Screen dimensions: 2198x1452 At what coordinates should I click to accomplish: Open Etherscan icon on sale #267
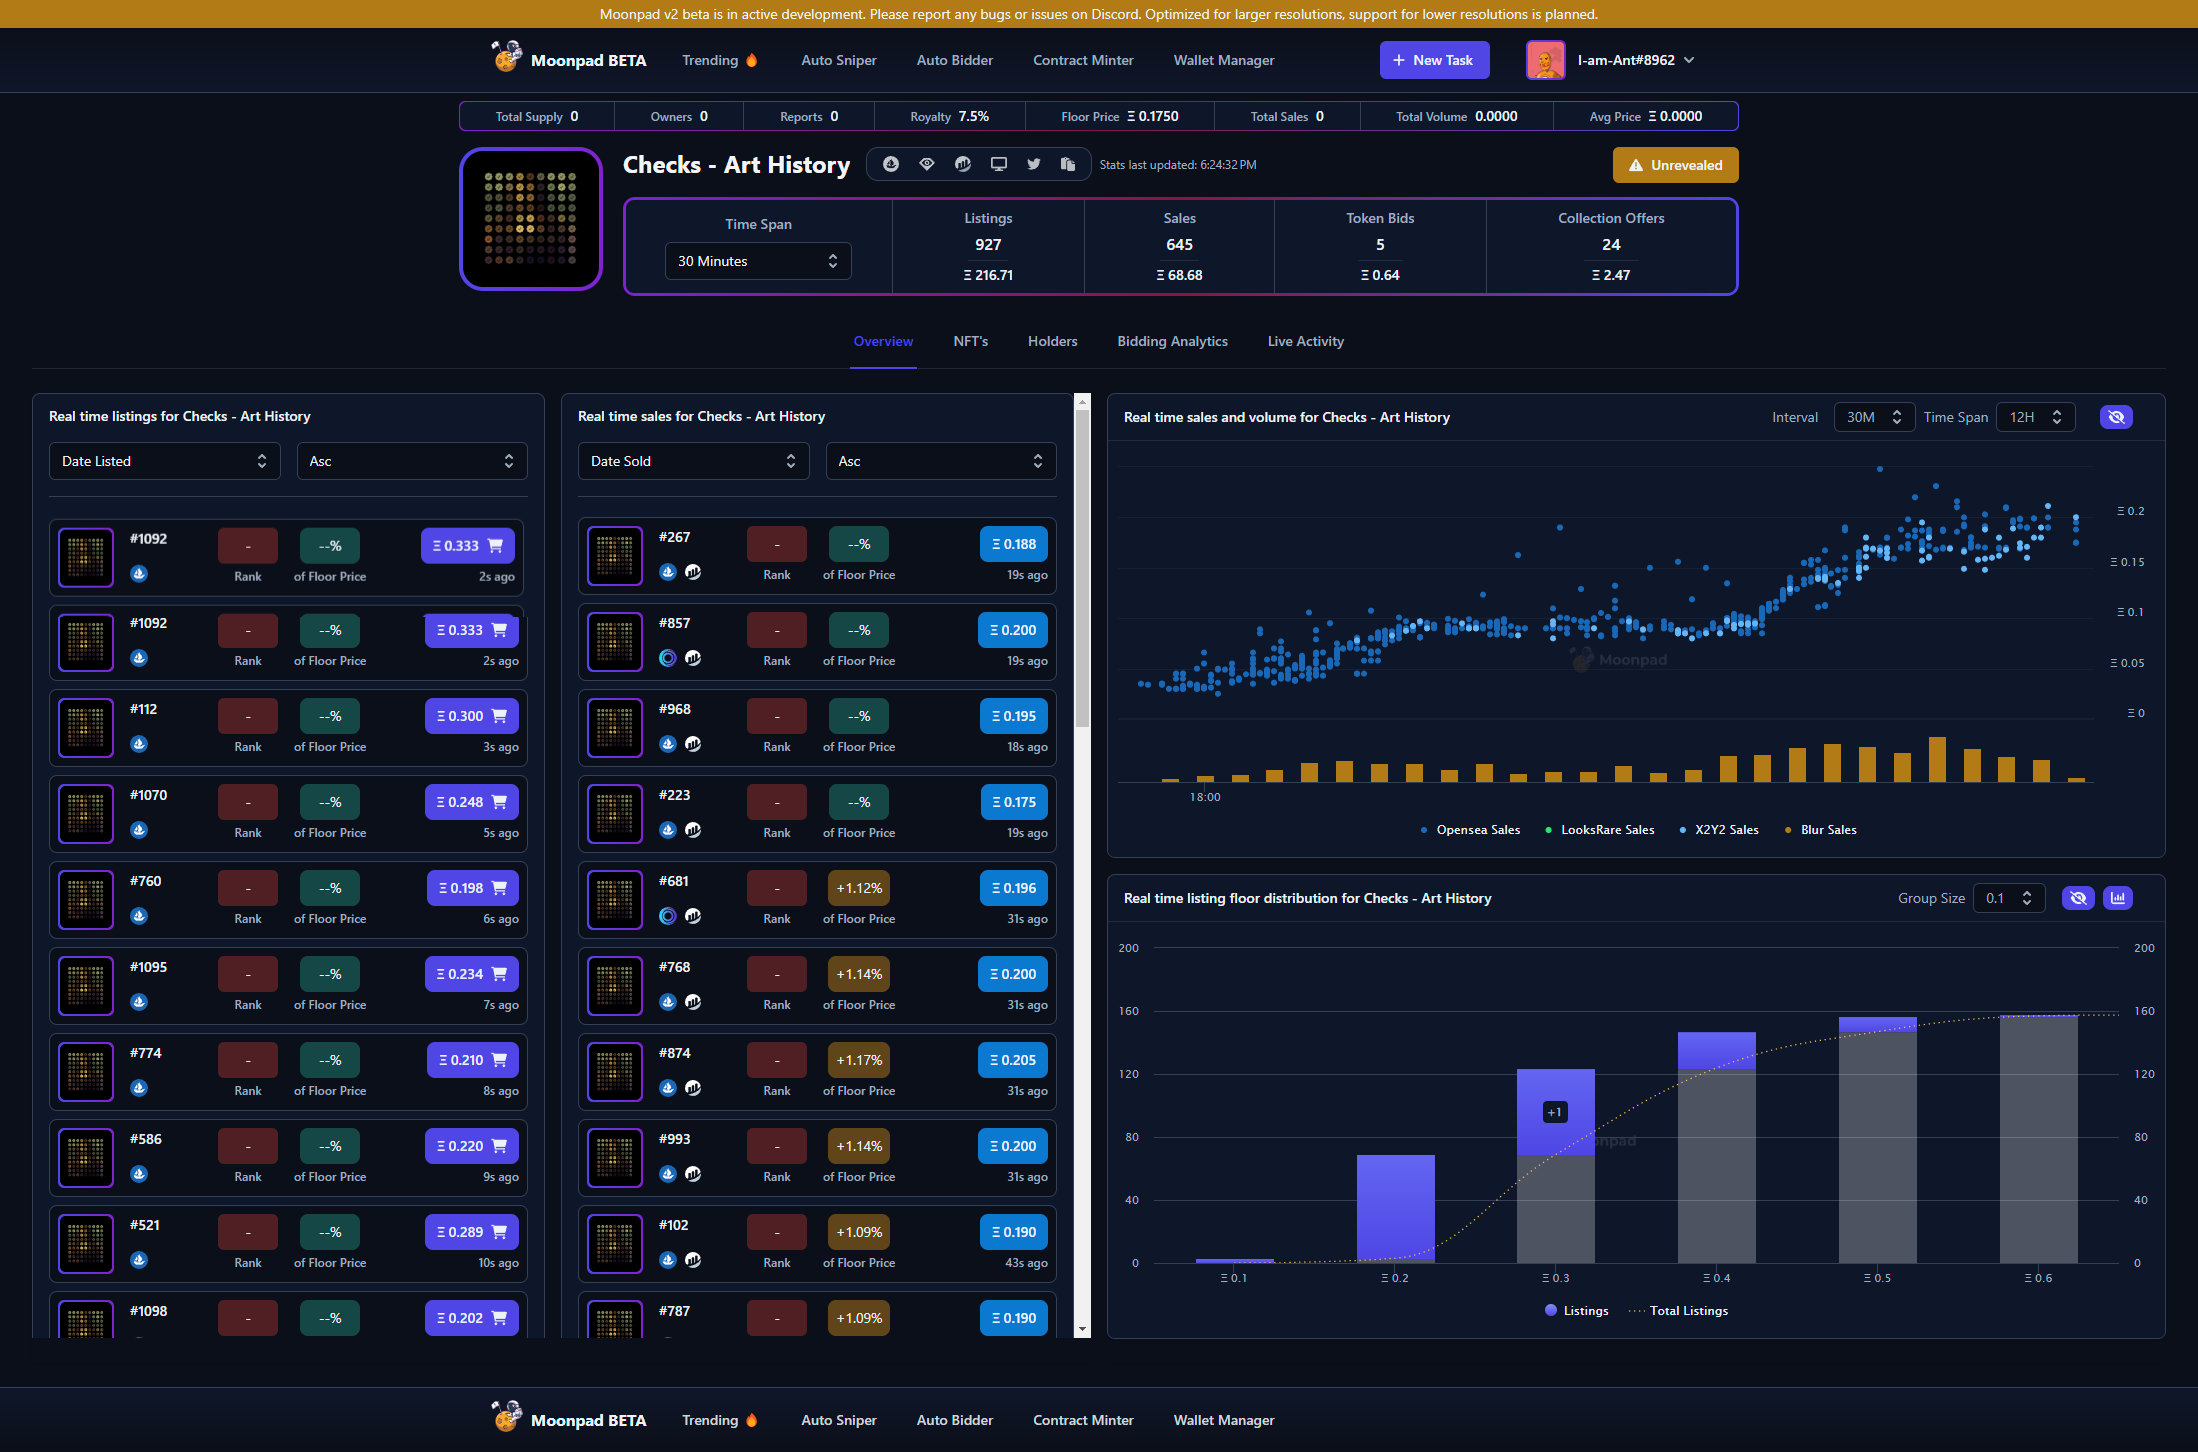coord(693,572)
